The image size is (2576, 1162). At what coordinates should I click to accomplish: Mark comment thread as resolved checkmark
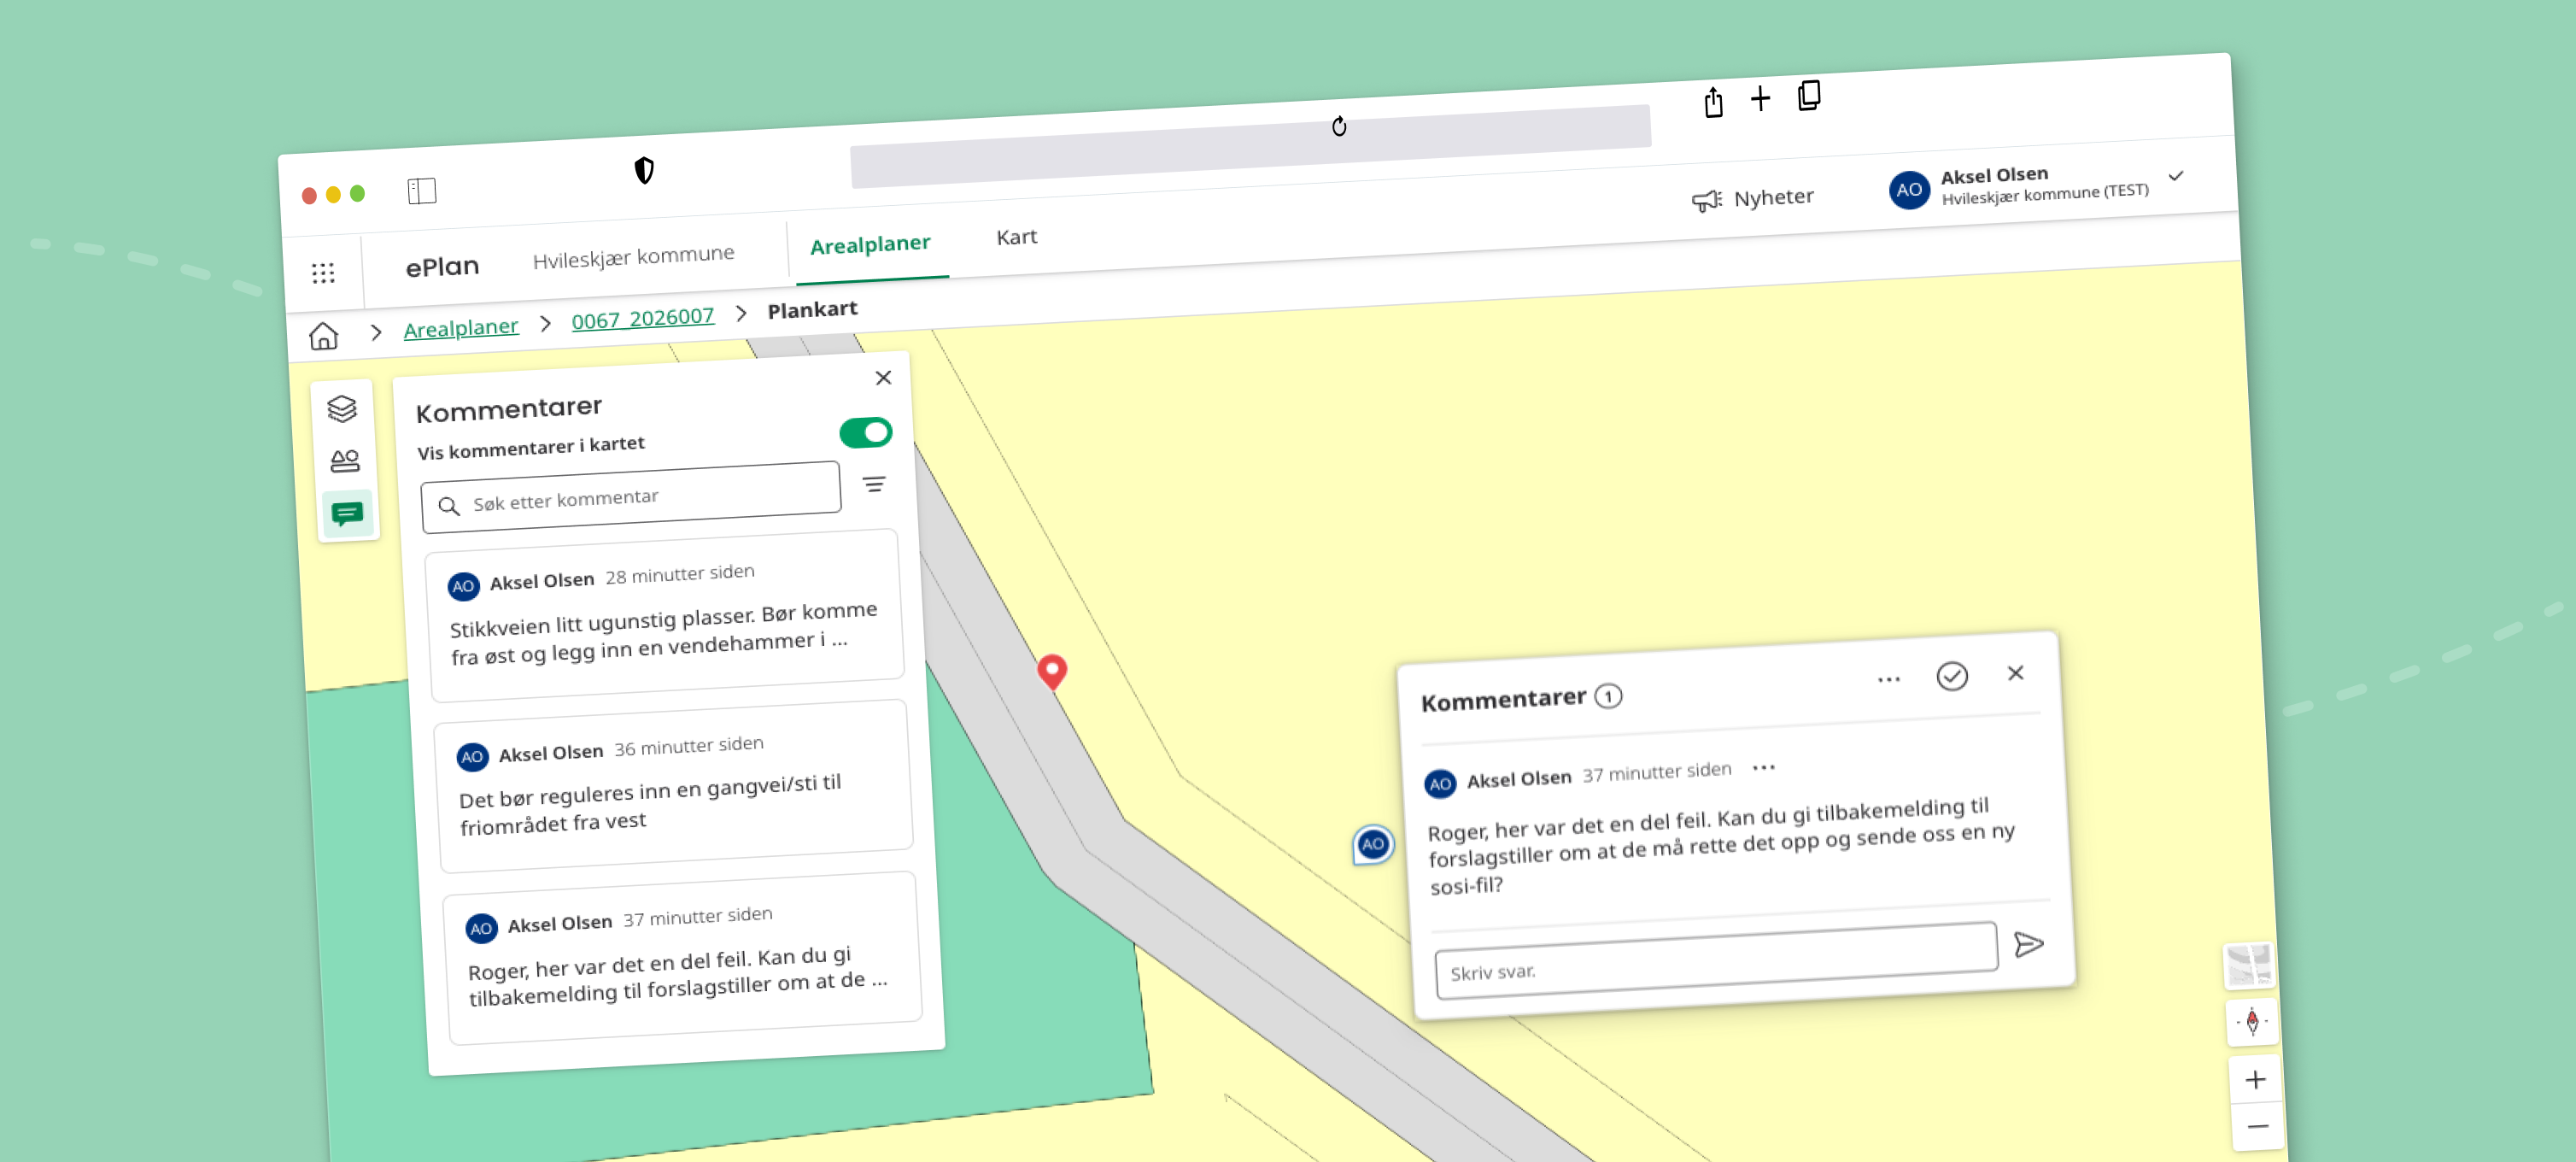tap(1951, 677)
